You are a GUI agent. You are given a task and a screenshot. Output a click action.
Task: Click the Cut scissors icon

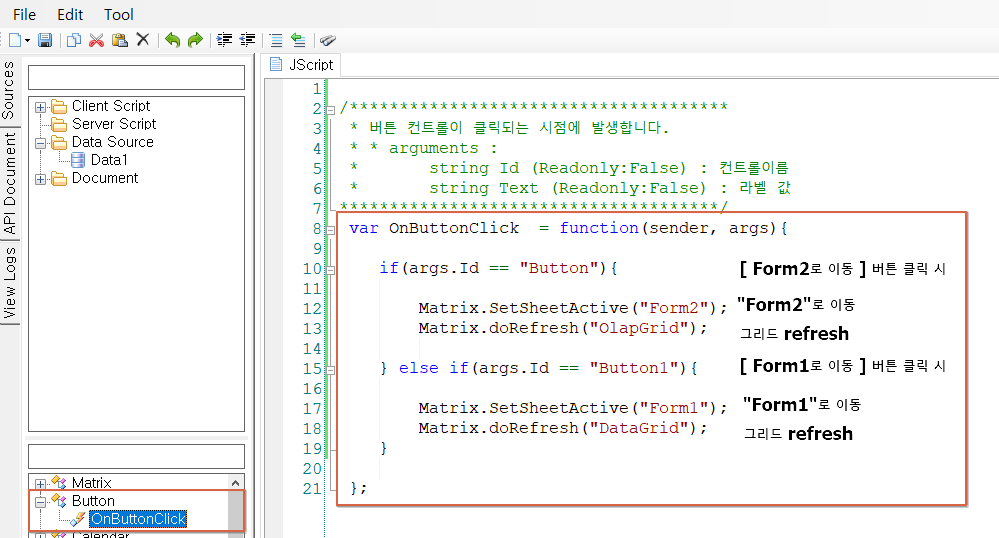point(96,40)
